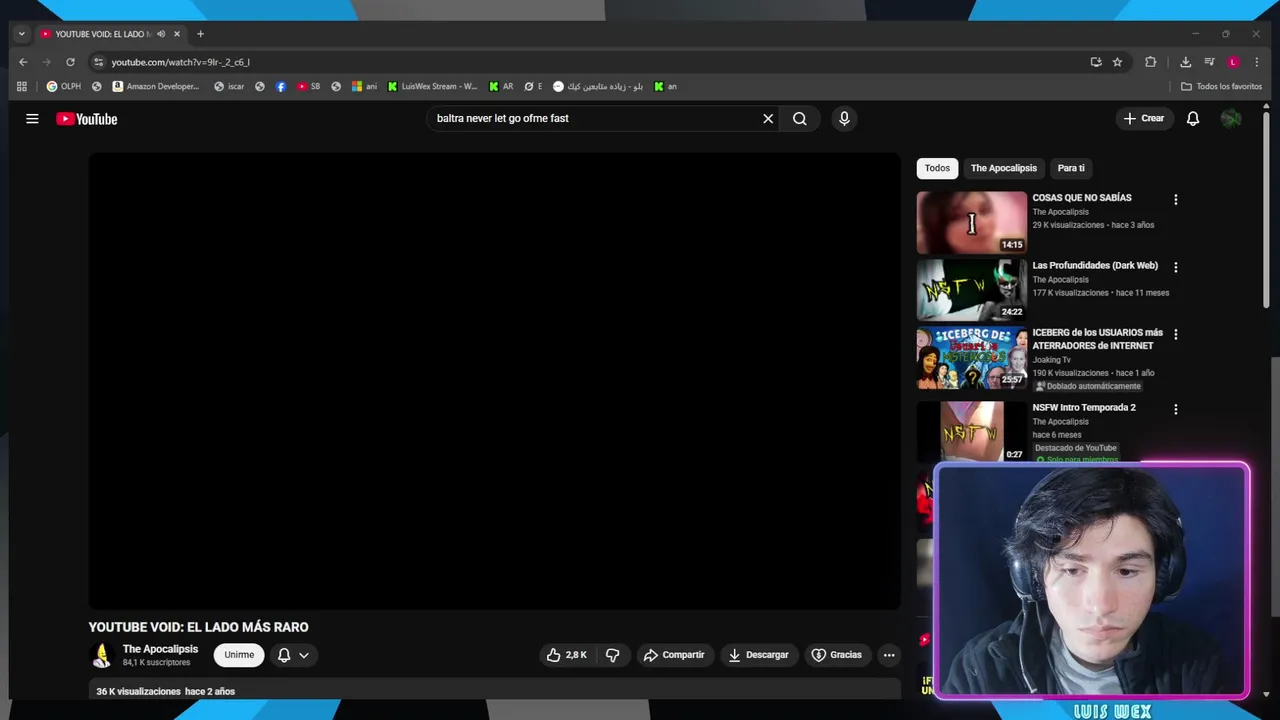Open Chrome three-dot menu

coord(1256,62)
